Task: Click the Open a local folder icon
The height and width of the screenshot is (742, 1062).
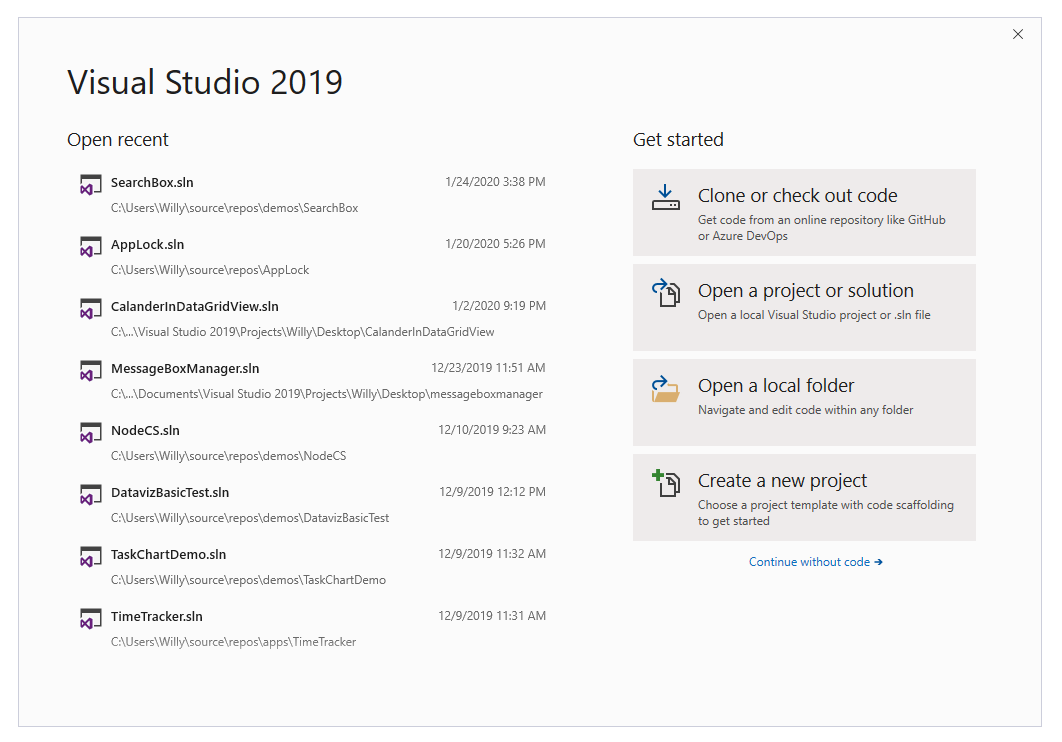Action: (x=666, y=389)
